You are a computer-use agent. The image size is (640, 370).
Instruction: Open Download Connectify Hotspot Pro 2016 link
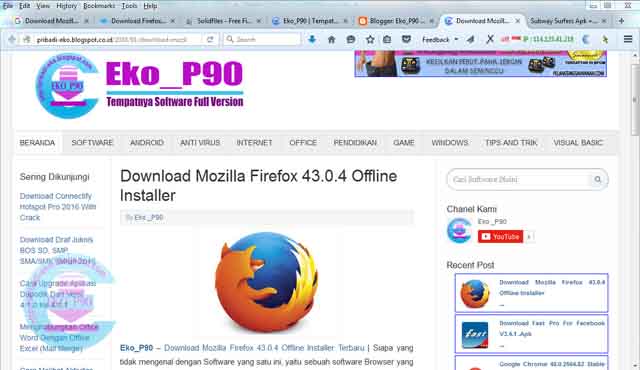click(58, 207)
